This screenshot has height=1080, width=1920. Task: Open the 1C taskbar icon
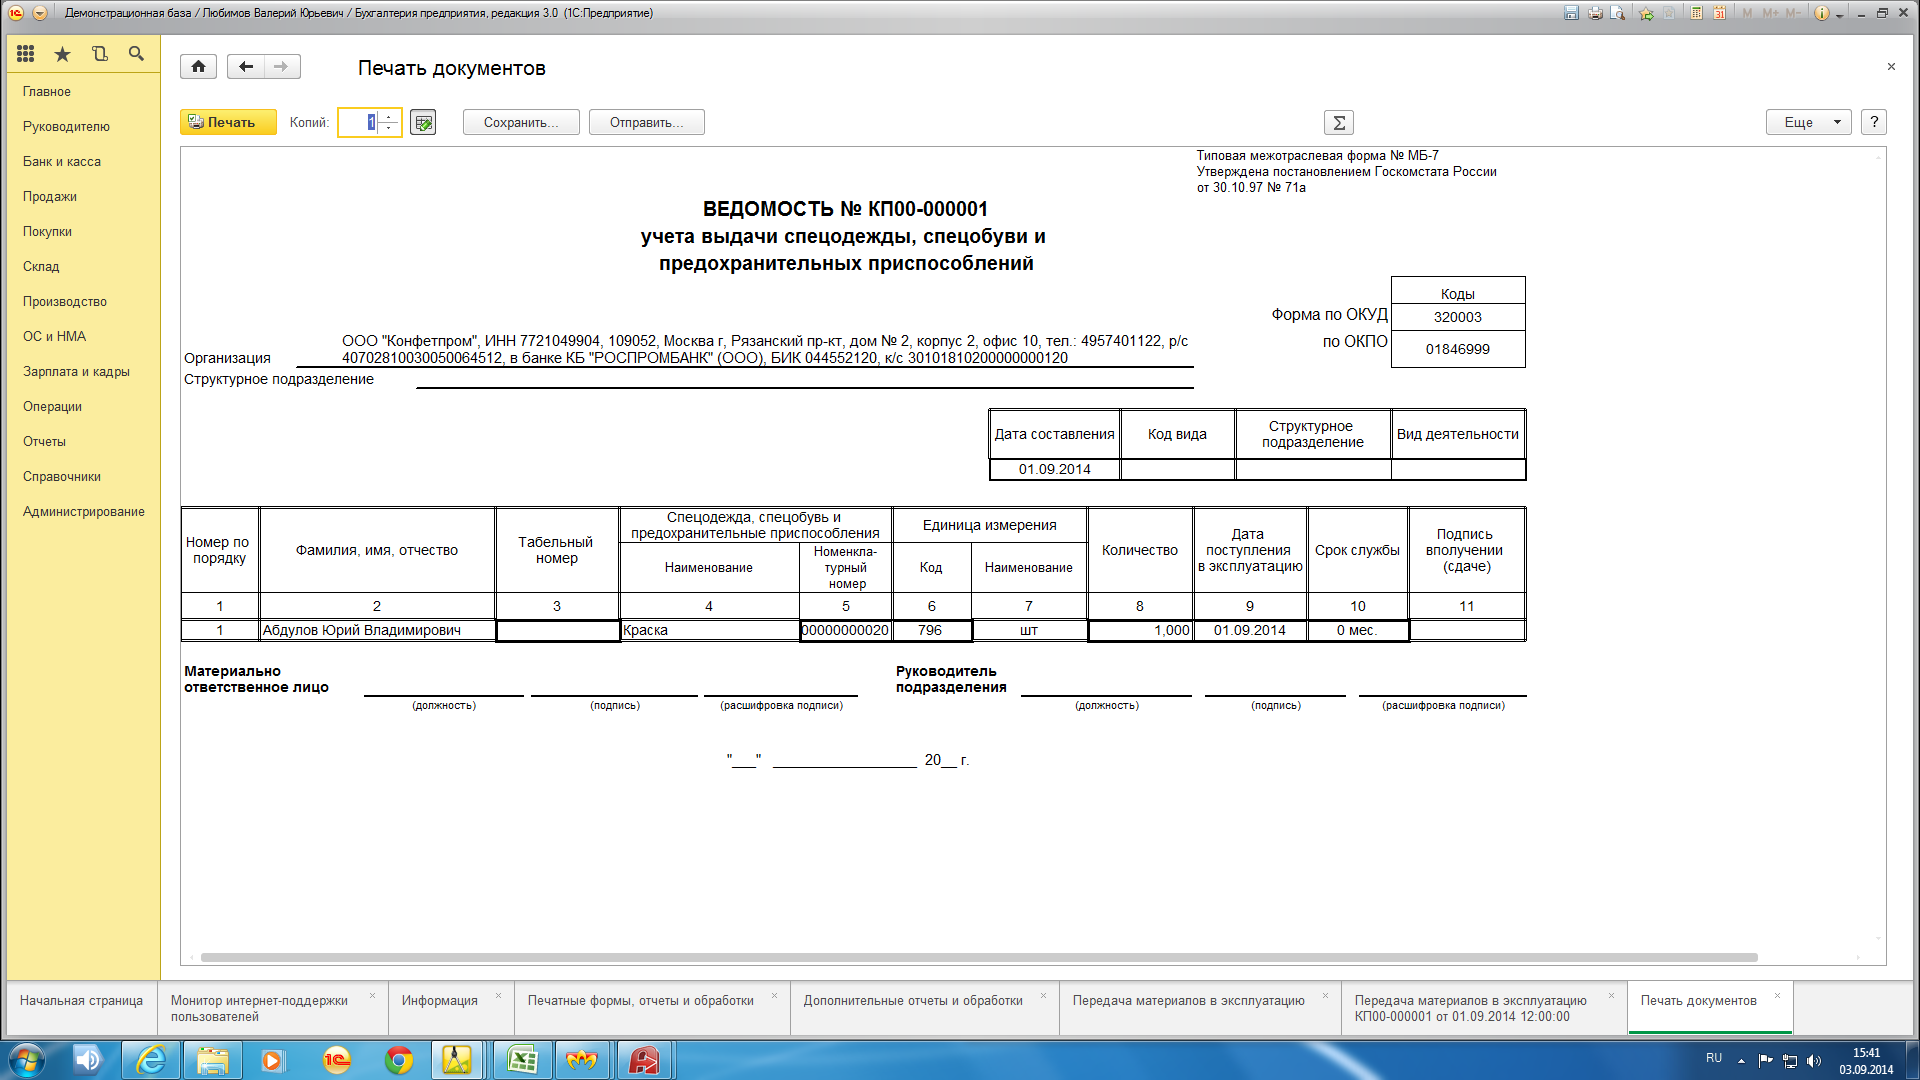[337, 1060]
